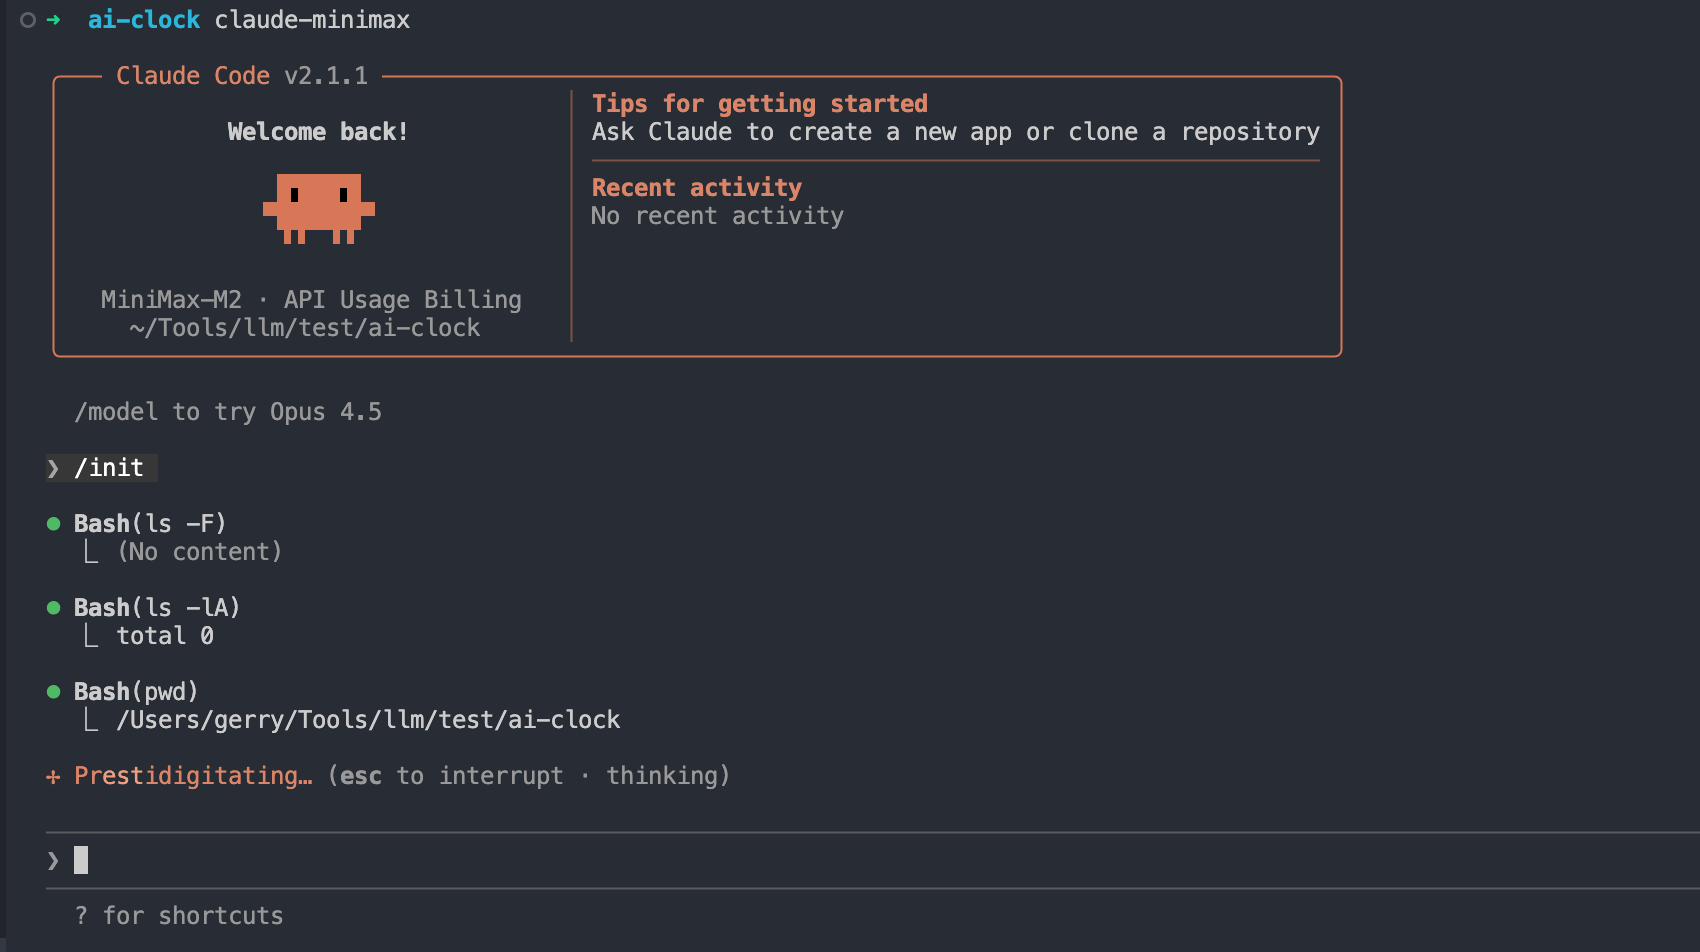
Task: Select the 'Recent activity' heading
Action: click(x=696, y=188)
